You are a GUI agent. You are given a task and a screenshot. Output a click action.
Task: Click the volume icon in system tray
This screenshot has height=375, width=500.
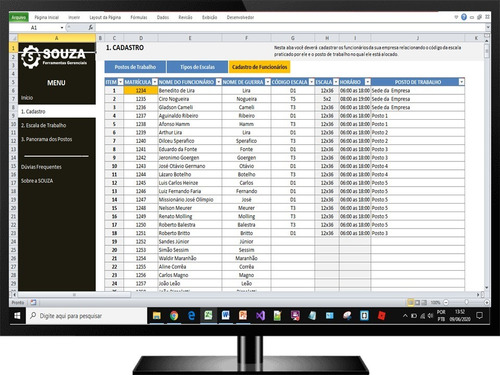430,316
